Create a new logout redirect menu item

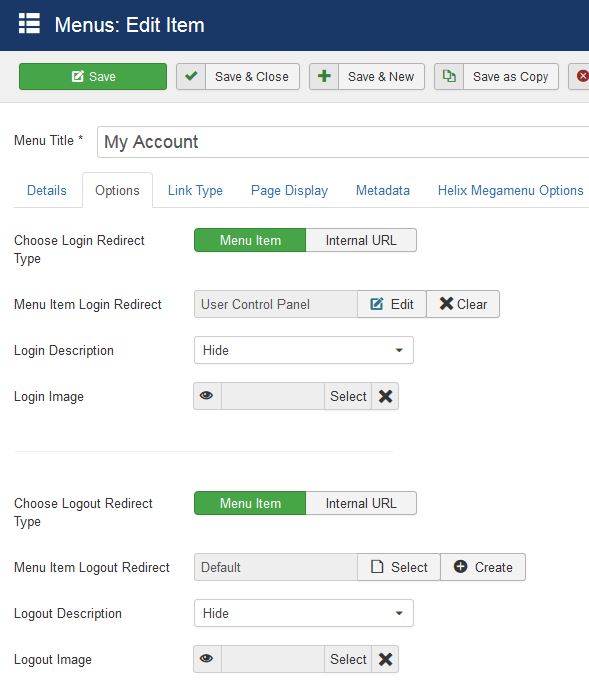483,567
